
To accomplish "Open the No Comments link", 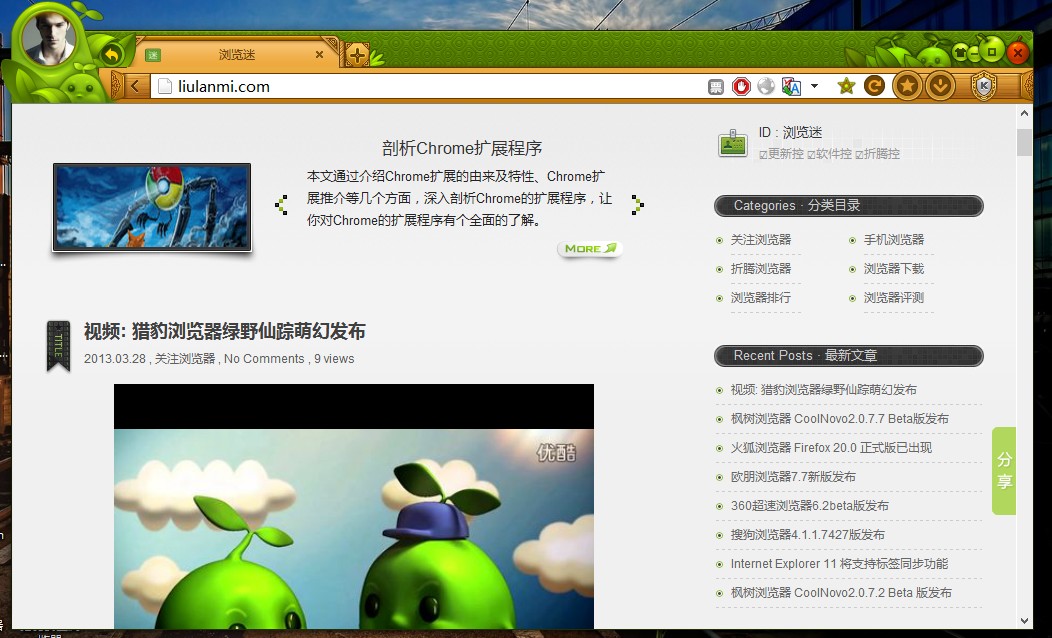I will click(x=264, y=359).
